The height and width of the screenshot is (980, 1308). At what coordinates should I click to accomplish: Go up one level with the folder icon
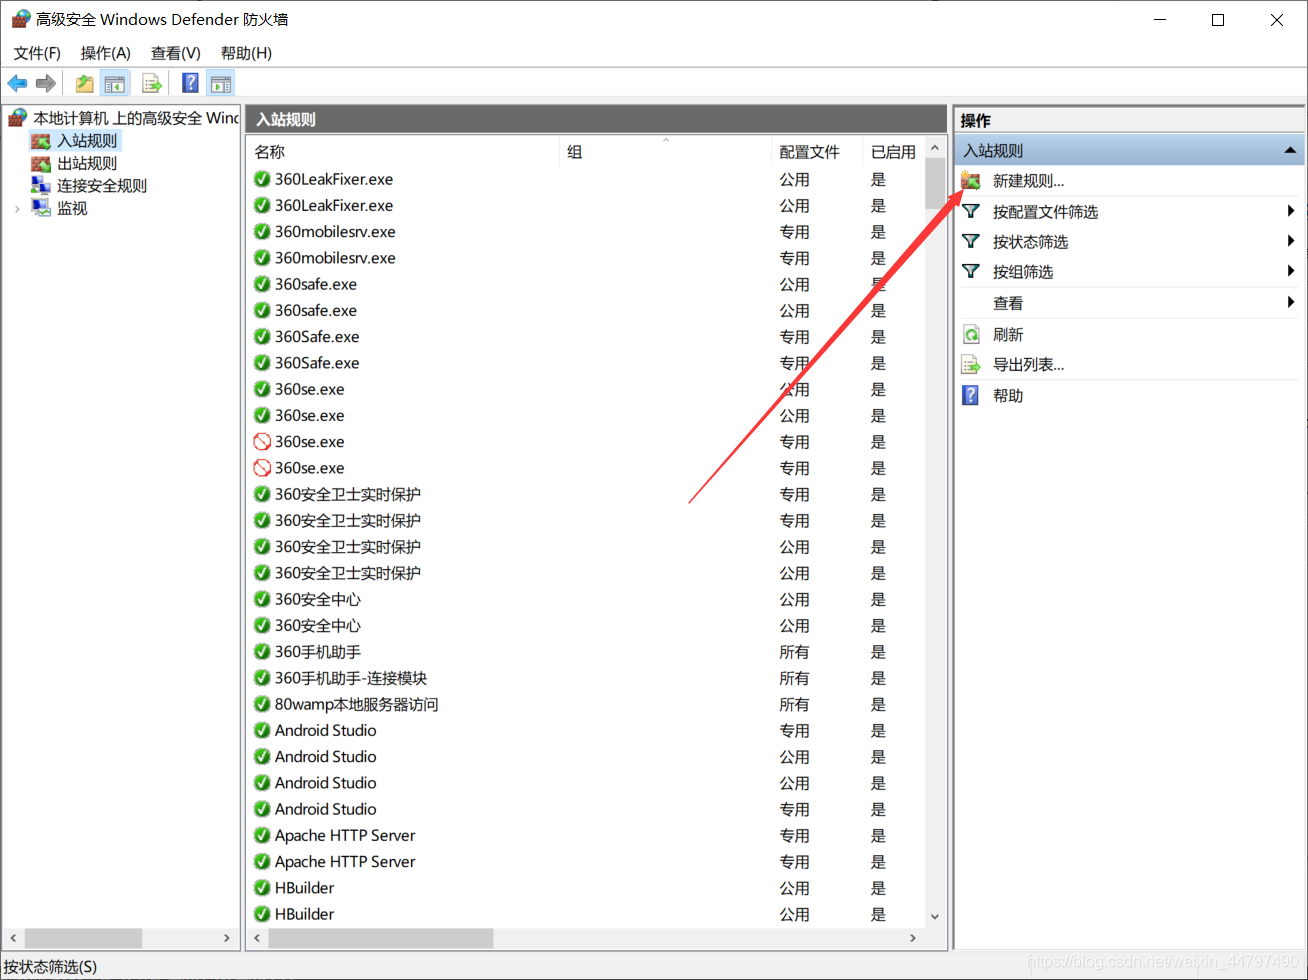(x=85, y=84)
